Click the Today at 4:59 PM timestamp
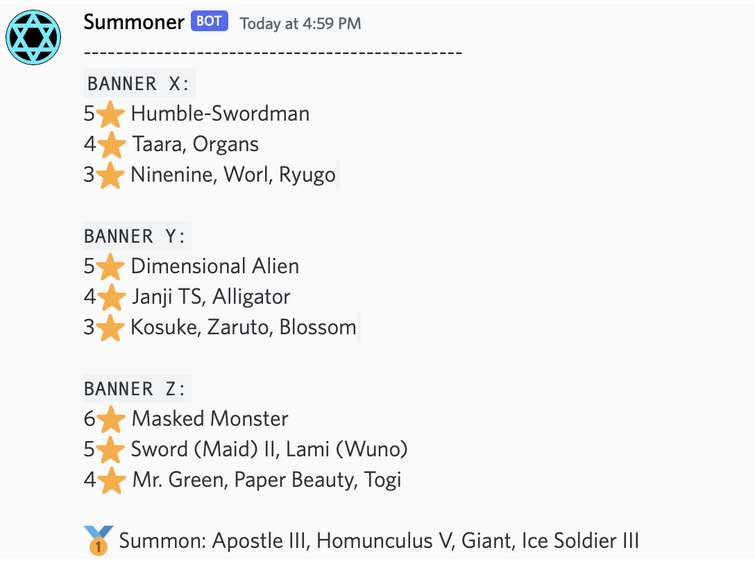The width and height of the screenshot is (755, 577). 300,23
